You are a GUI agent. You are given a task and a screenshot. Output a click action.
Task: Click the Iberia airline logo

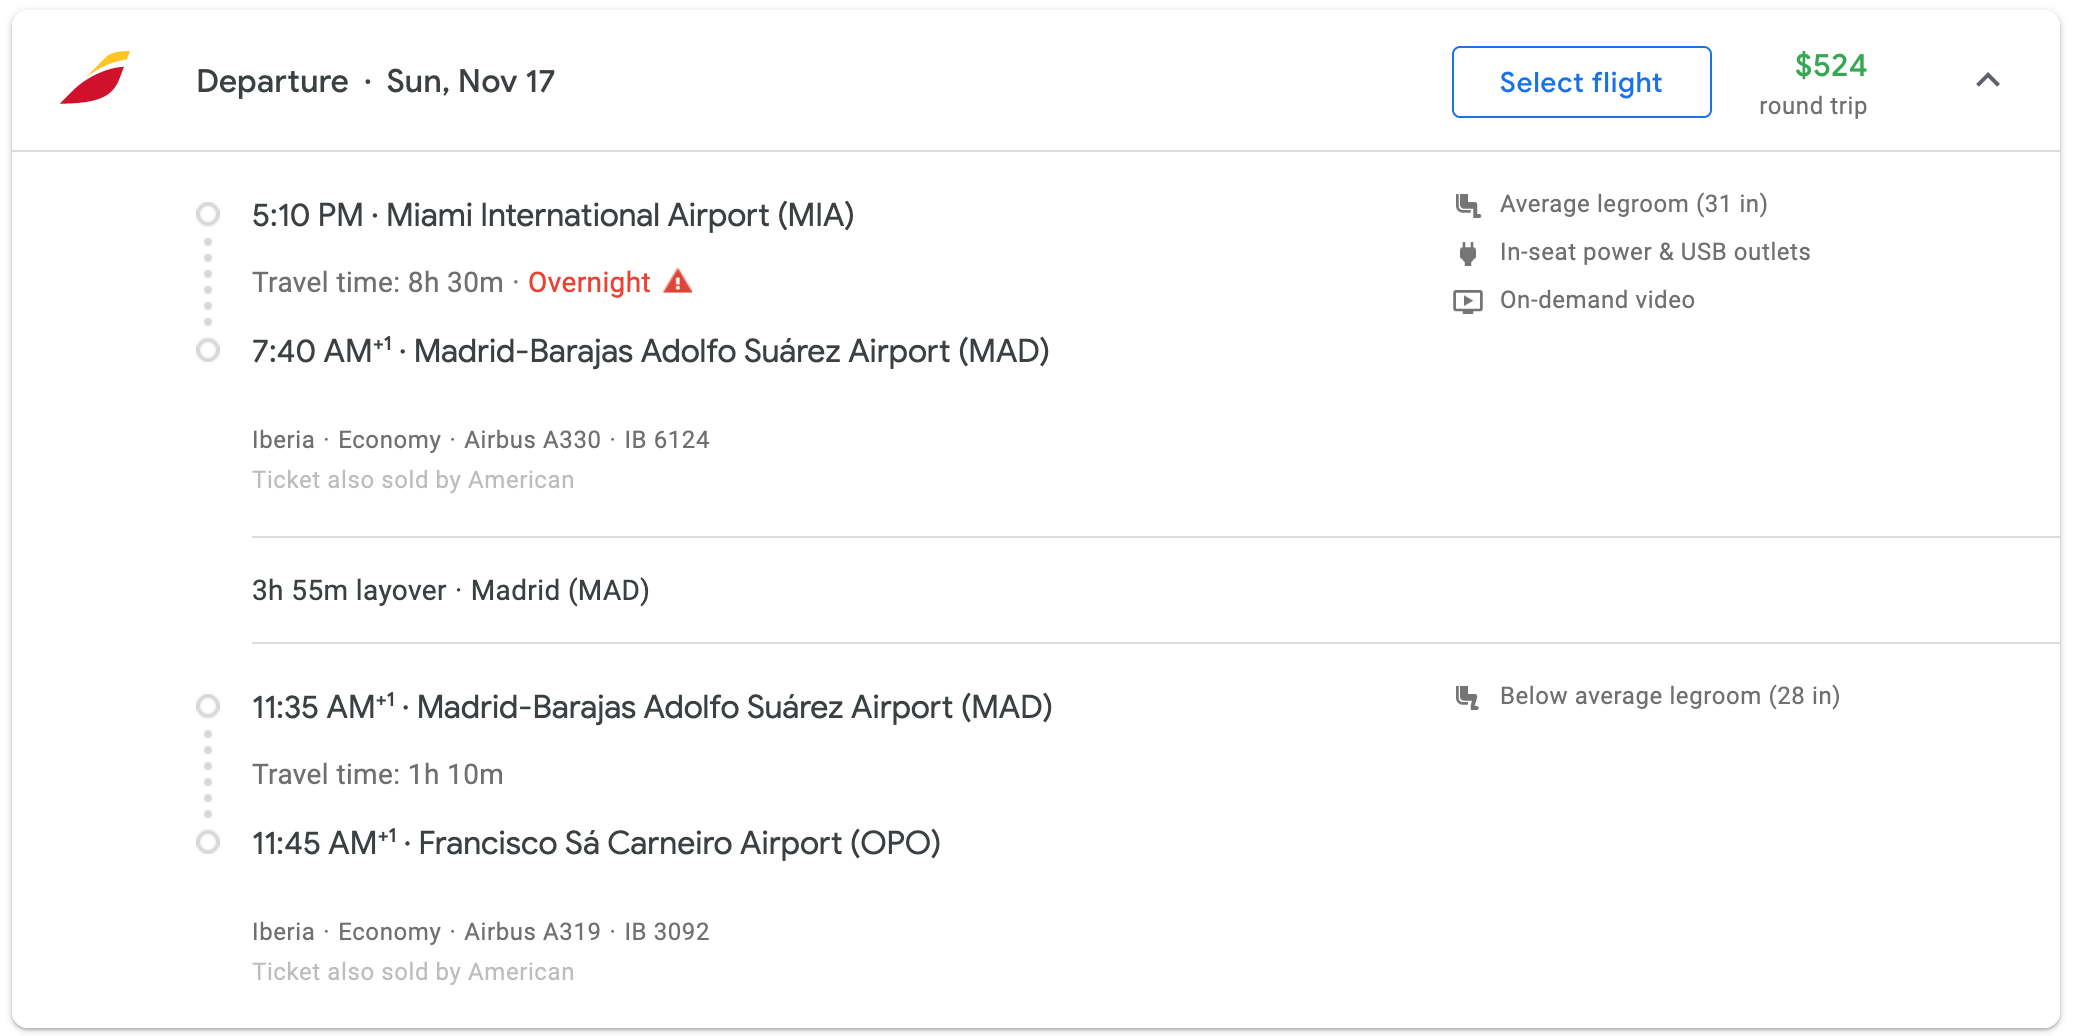[x=96, y=78]
